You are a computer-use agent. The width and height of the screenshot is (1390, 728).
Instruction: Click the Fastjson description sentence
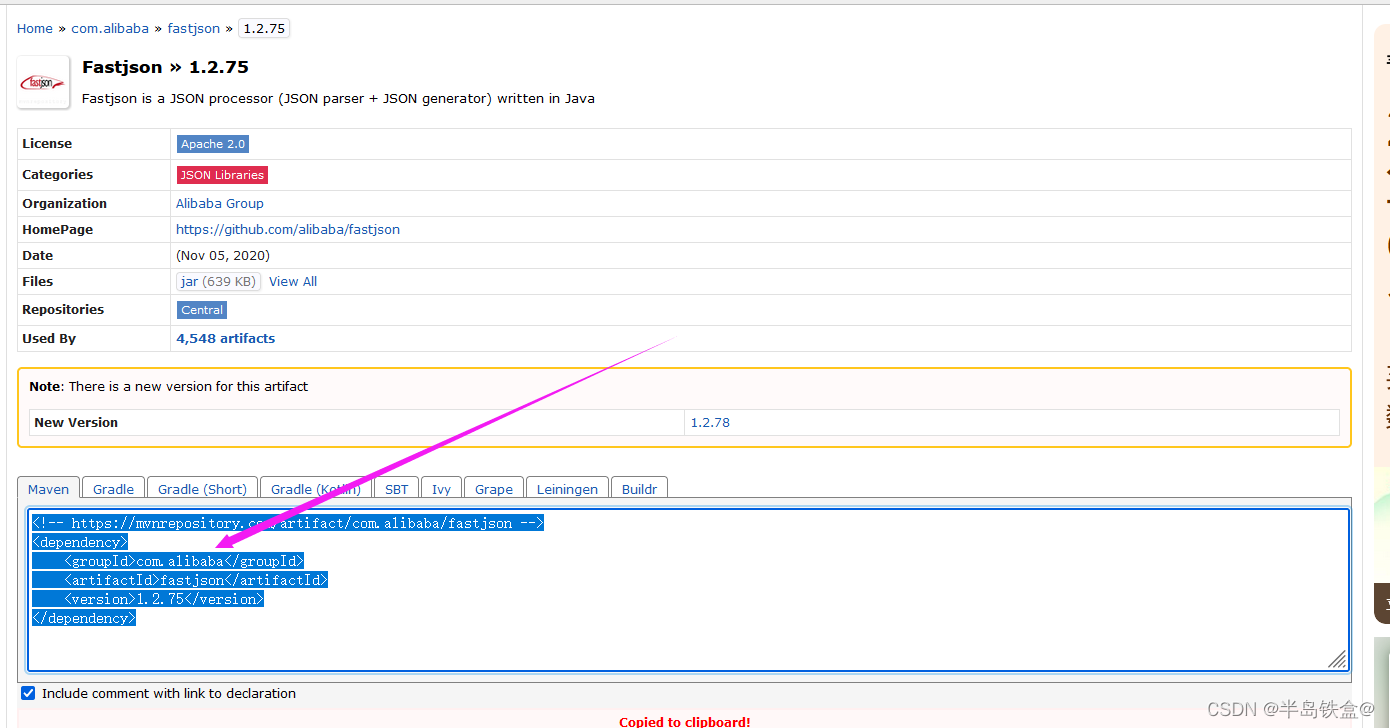pos(338,98)
